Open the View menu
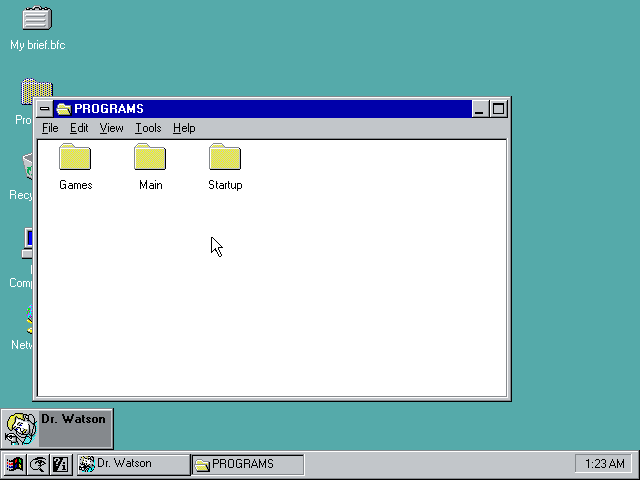The image size is (640, 480). pos(111,128)
